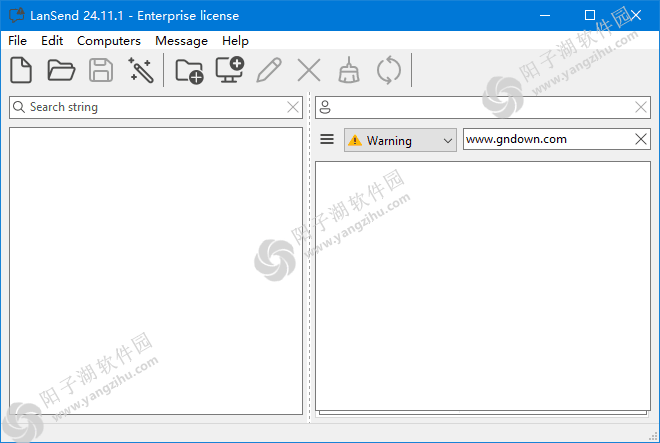Clear the recipient field with its X

pyautogui.click(x=641, y=107)
